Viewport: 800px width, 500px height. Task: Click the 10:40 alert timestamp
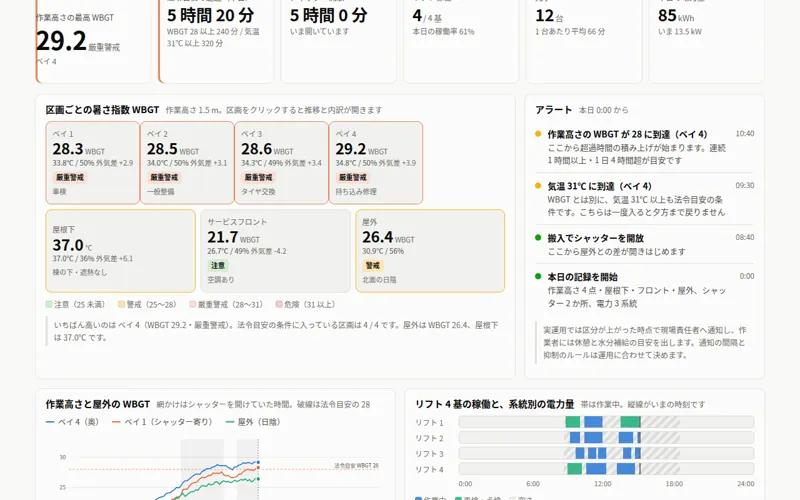745,134
